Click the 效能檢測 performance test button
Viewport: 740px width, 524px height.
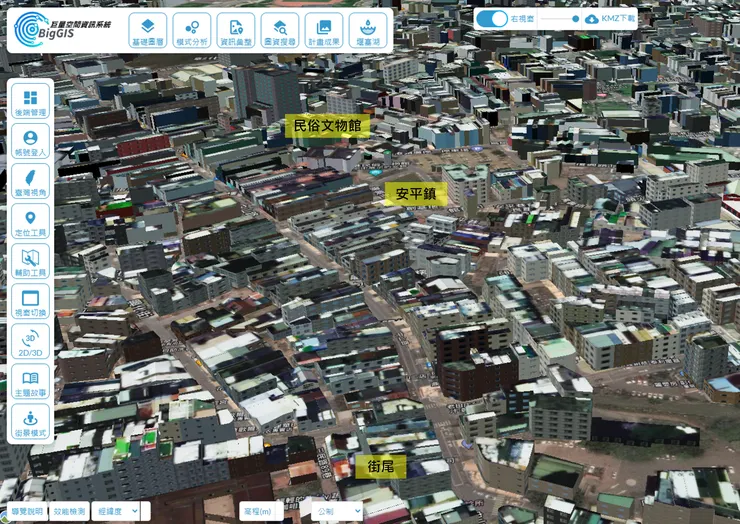click(69, 511)
